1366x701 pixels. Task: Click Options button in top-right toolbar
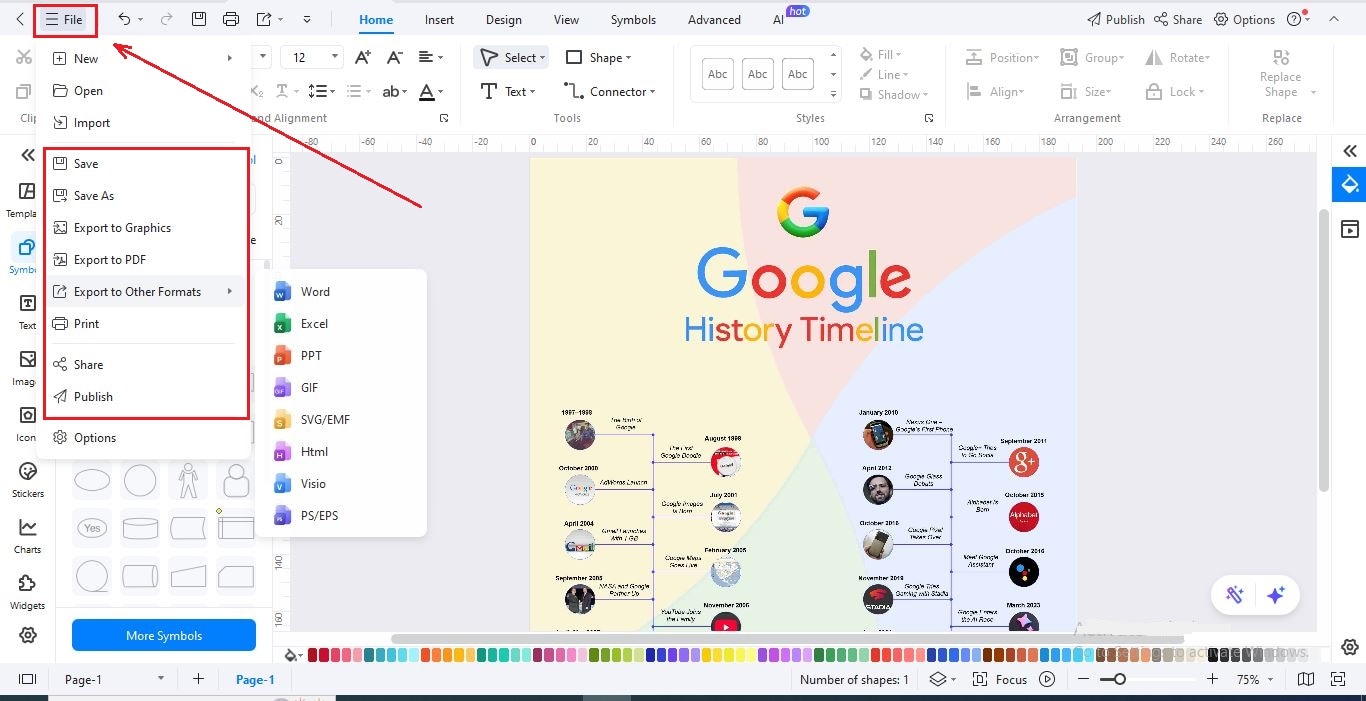click(x=1244, y=19)
